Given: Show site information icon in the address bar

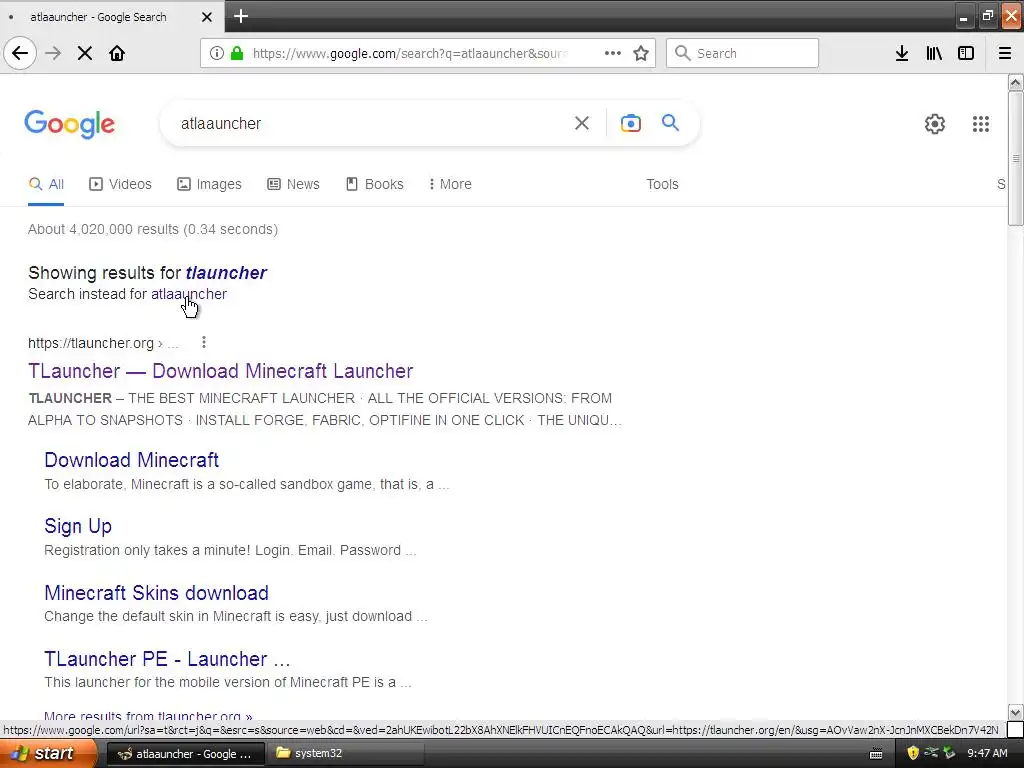Looking at the screenshot, I should click(217, 53).
